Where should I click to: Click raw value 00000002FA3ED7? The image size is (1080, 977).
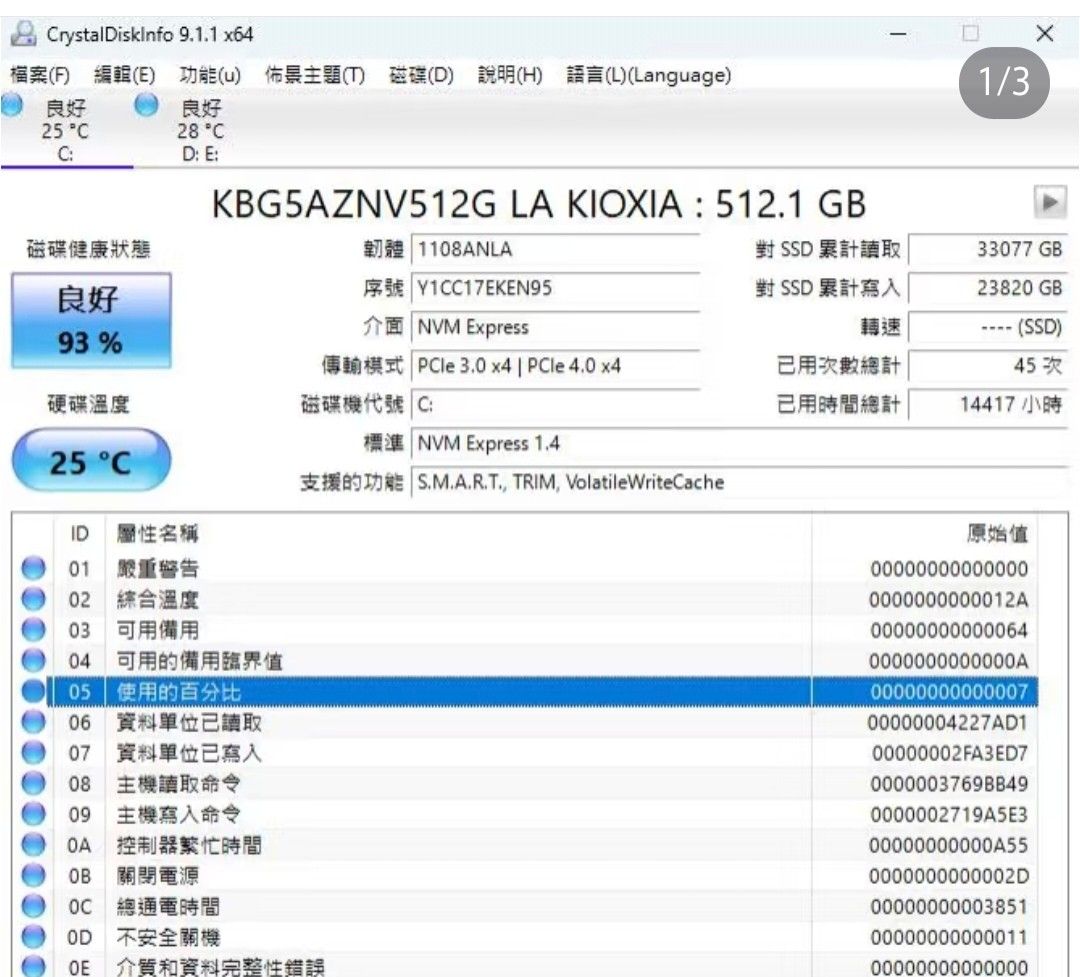pyautogui.click(x=950, y=754)
